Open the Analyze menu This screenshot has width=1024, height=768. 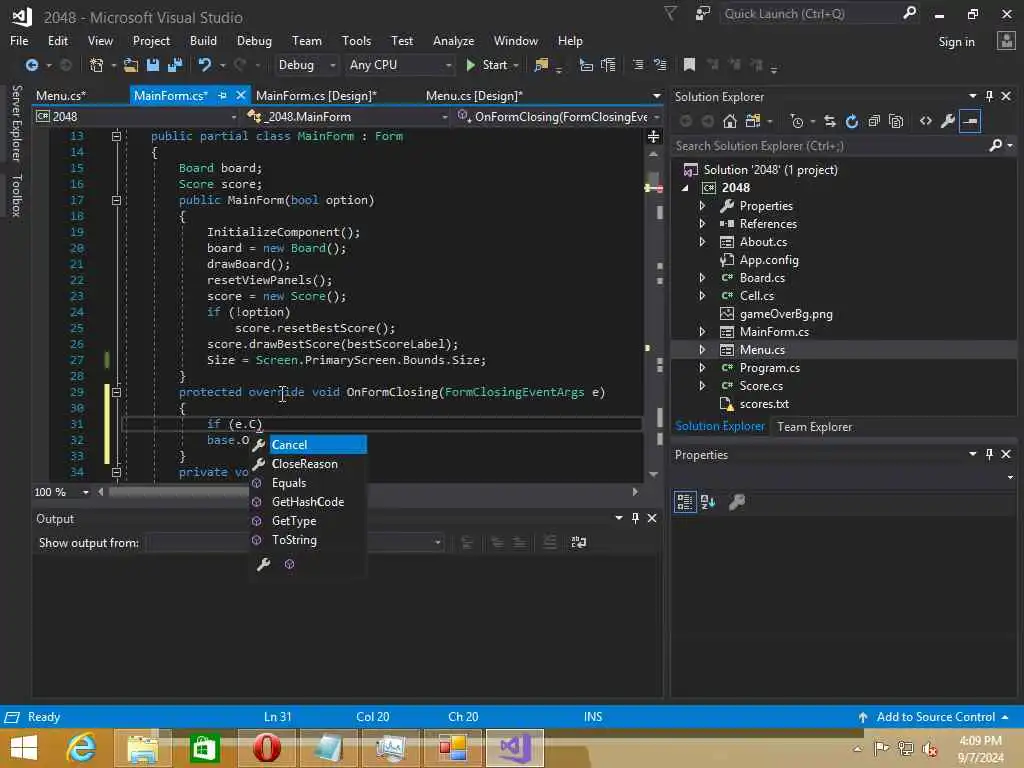pos(453,40)
